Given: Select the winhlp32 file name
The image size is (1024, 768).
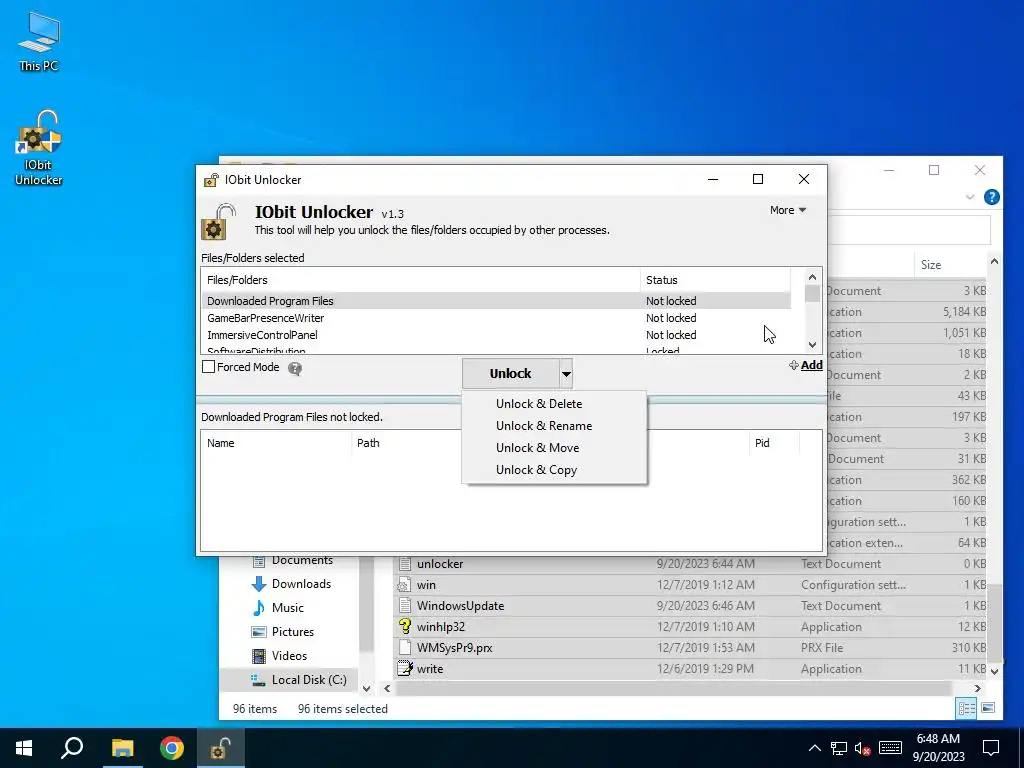Looking at the screenshot, I should pos(441,627).
